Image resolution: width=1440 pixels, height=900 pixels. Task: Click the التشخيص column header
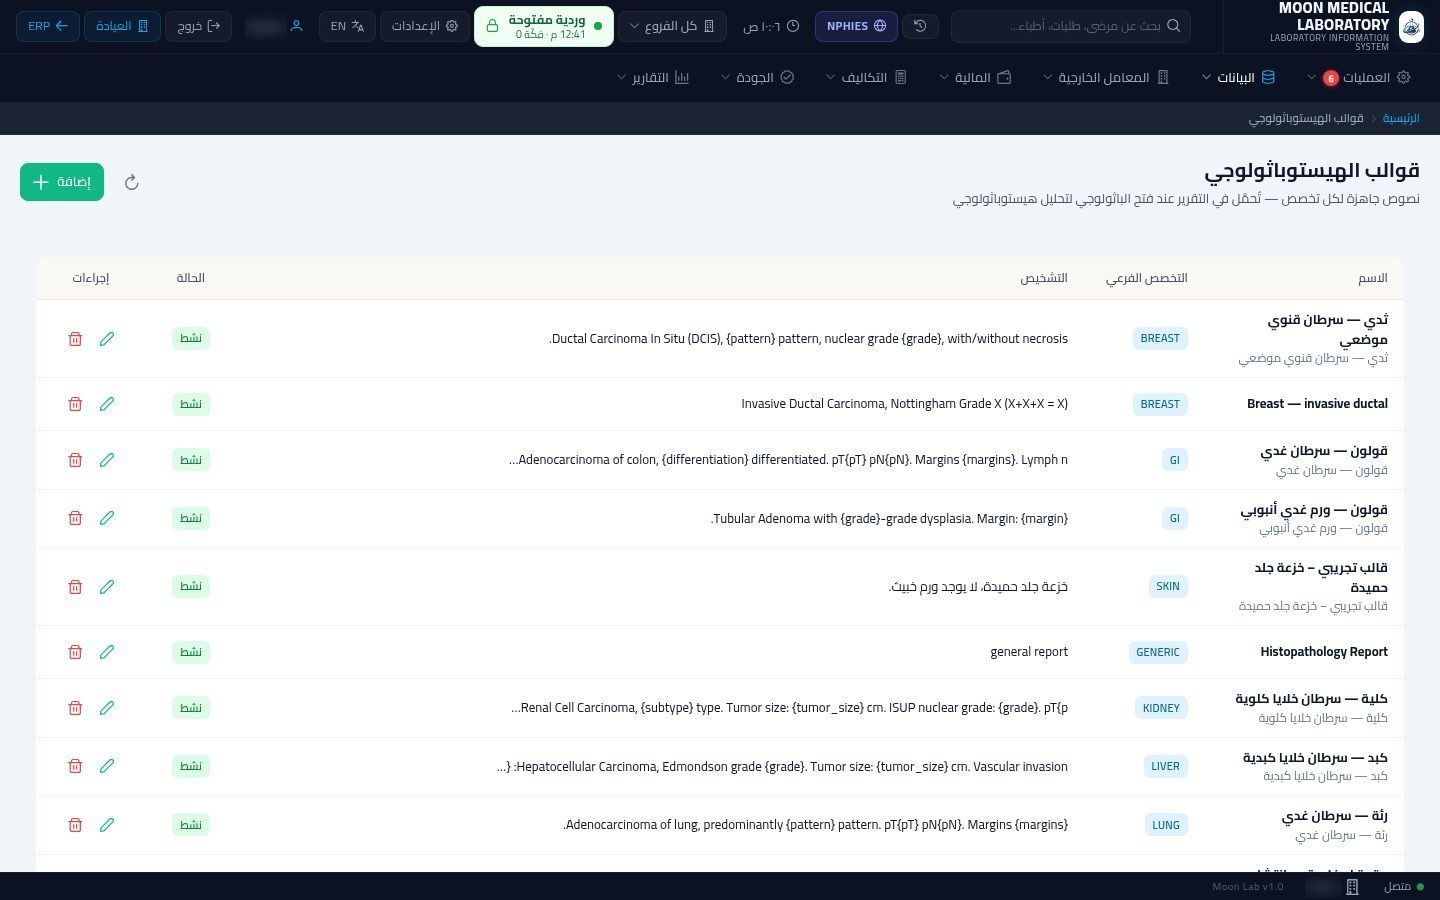[1044, 278]
